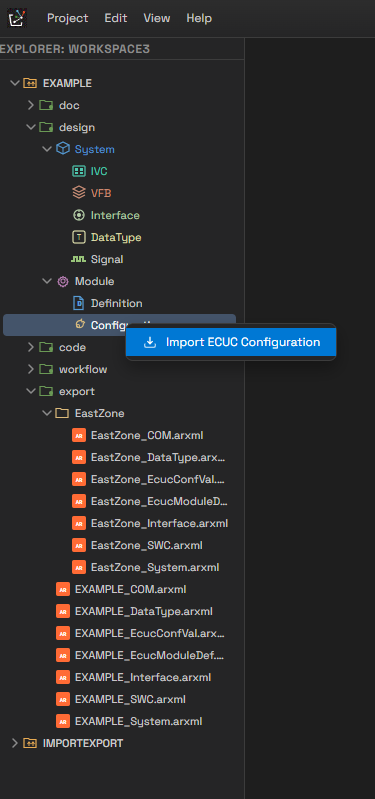Viewport: 375px width, 799px height.
Task: Open EastZone_DataType.arxml file
Action: 158,458
